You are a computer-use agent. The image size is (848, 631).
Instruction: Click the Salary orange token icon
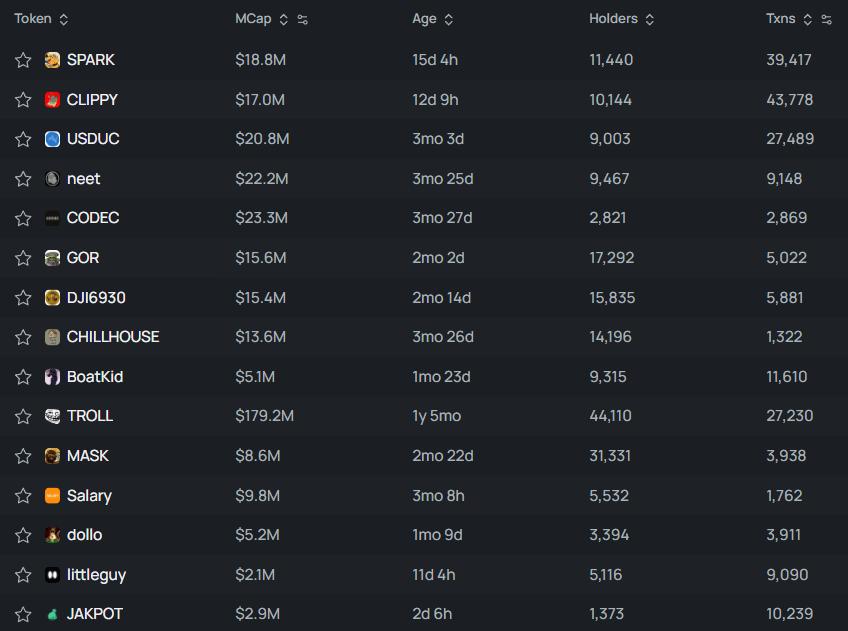pyautogui.click(x=52, y=496)
